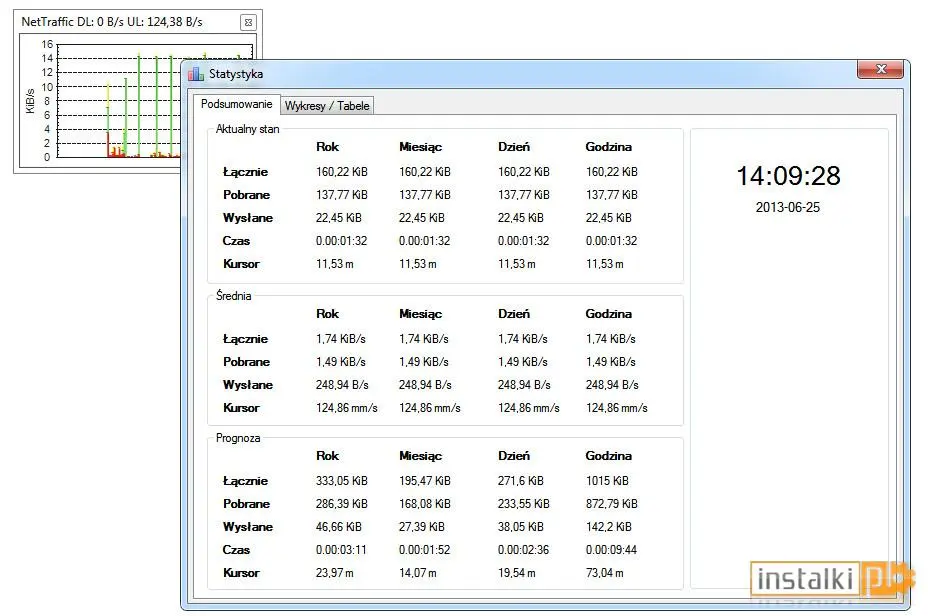The width and height of the screenshot is (928, 616).
Task: Click the date 2013-06-25
Action: tap(788, 207)
